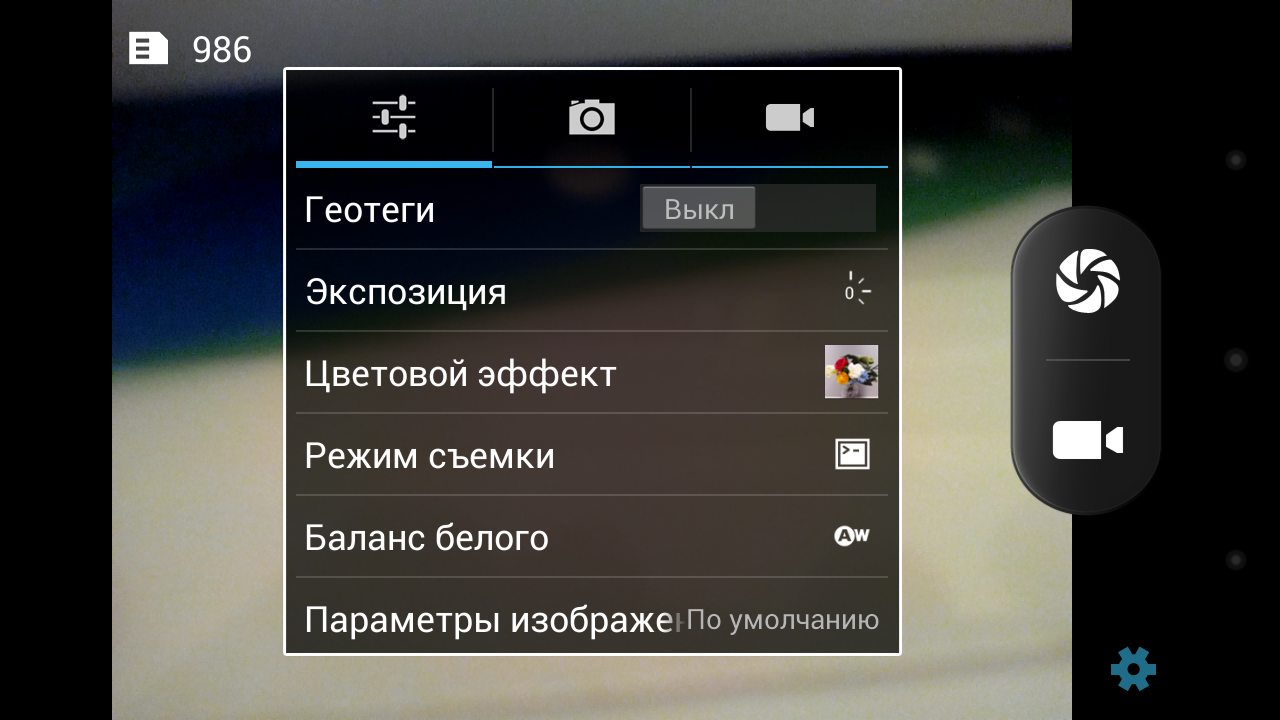Switch to the photo camera settings tab
This screenshot has width=1280, height=720.
[x=592, y=118]
